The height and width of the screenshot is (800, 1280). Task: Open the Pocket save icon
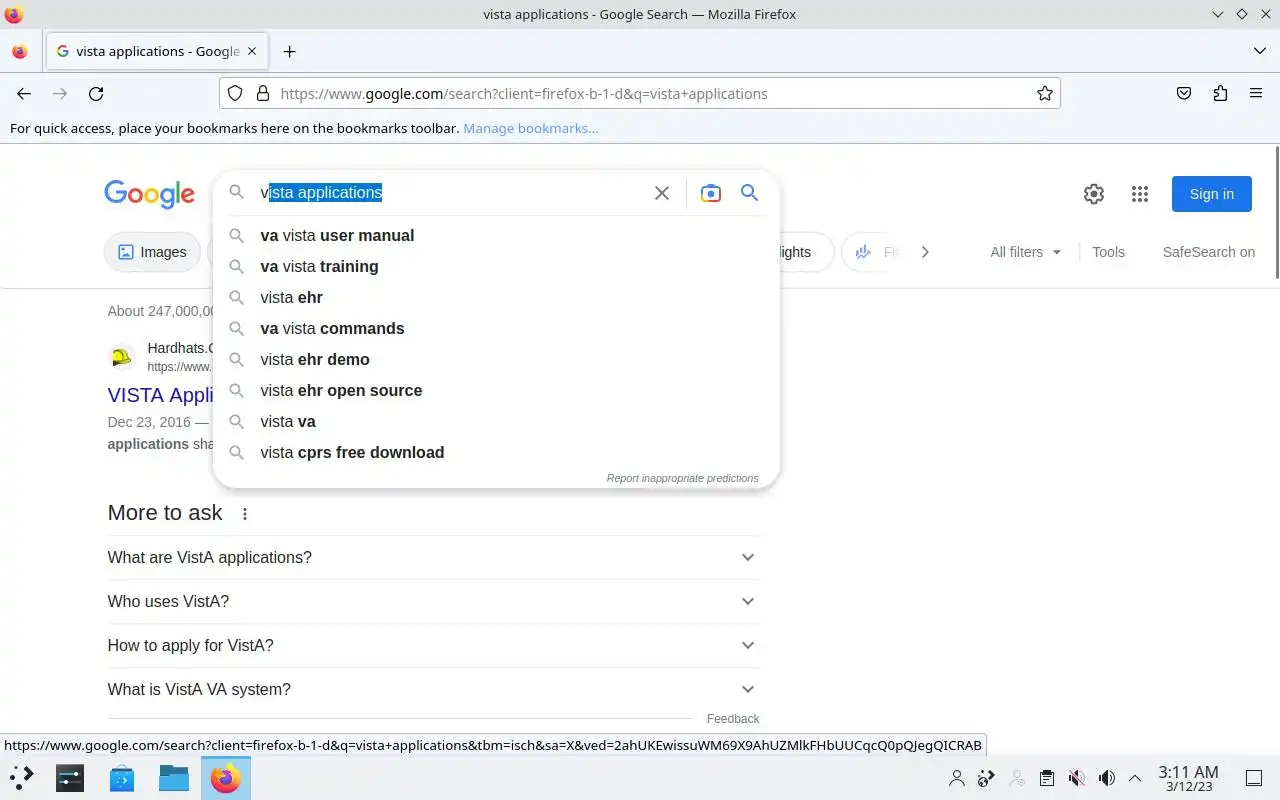1184,93
